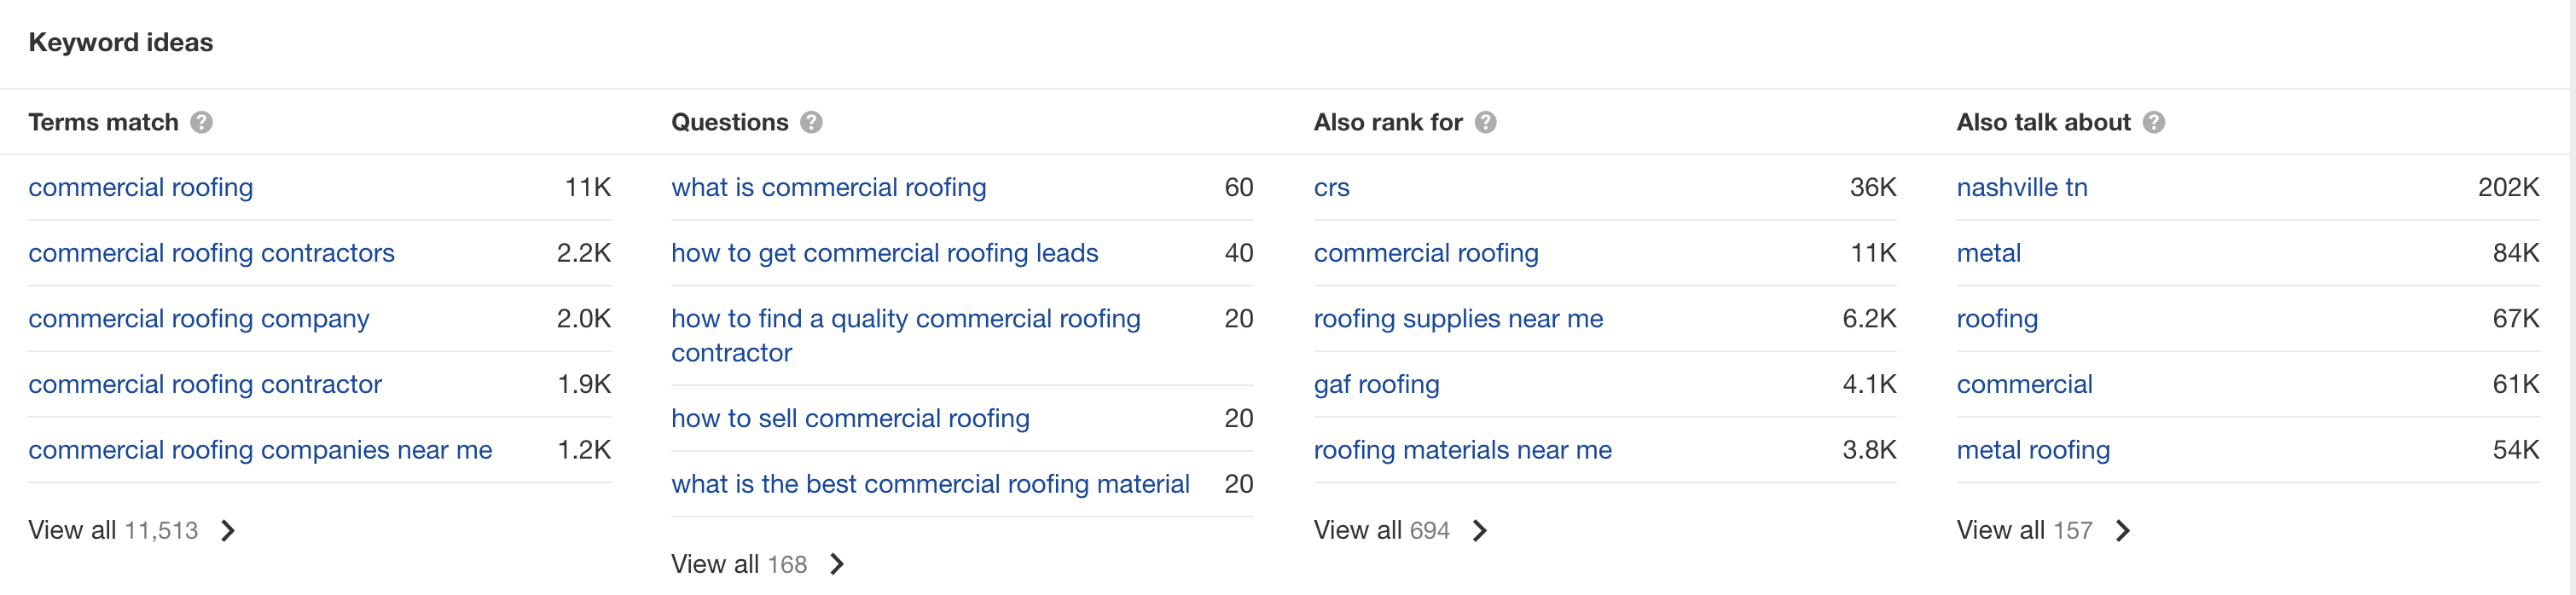Screen dimensions: 2576x595
Task: Click the Also talk about help icon
Action: coord(2154,122)
